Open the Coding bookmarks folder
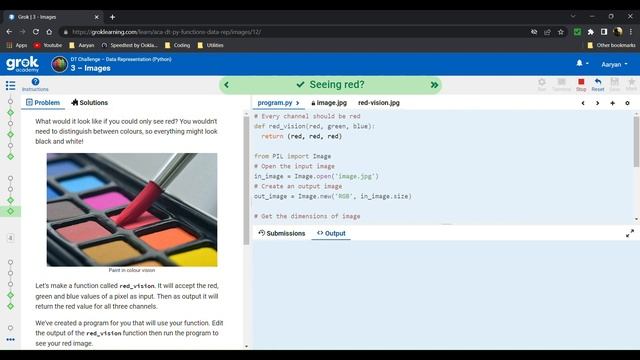640x360 pixels. click(178, 45)
